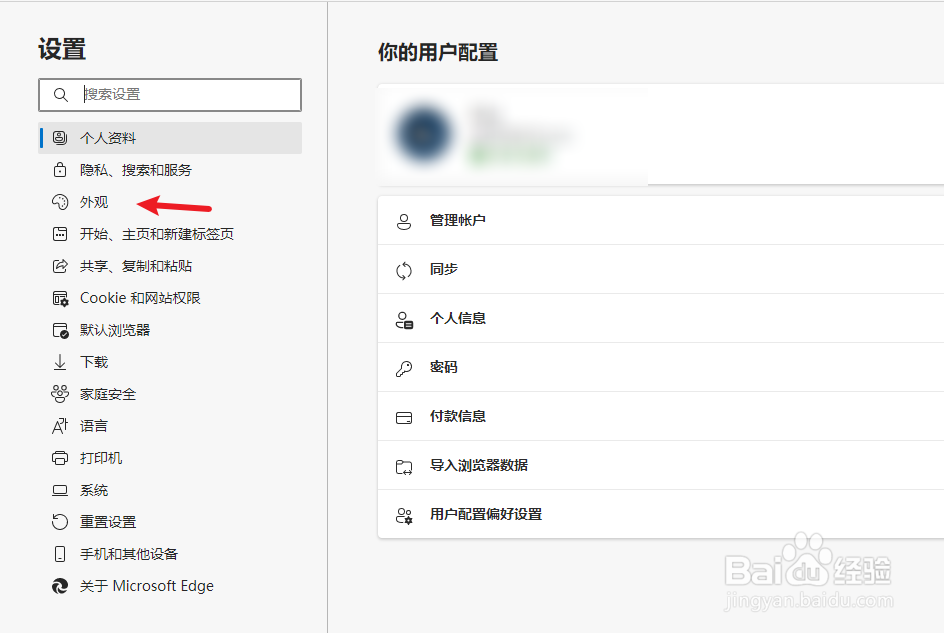Click the Edge logo icon in sidebar

click(60, 586)
